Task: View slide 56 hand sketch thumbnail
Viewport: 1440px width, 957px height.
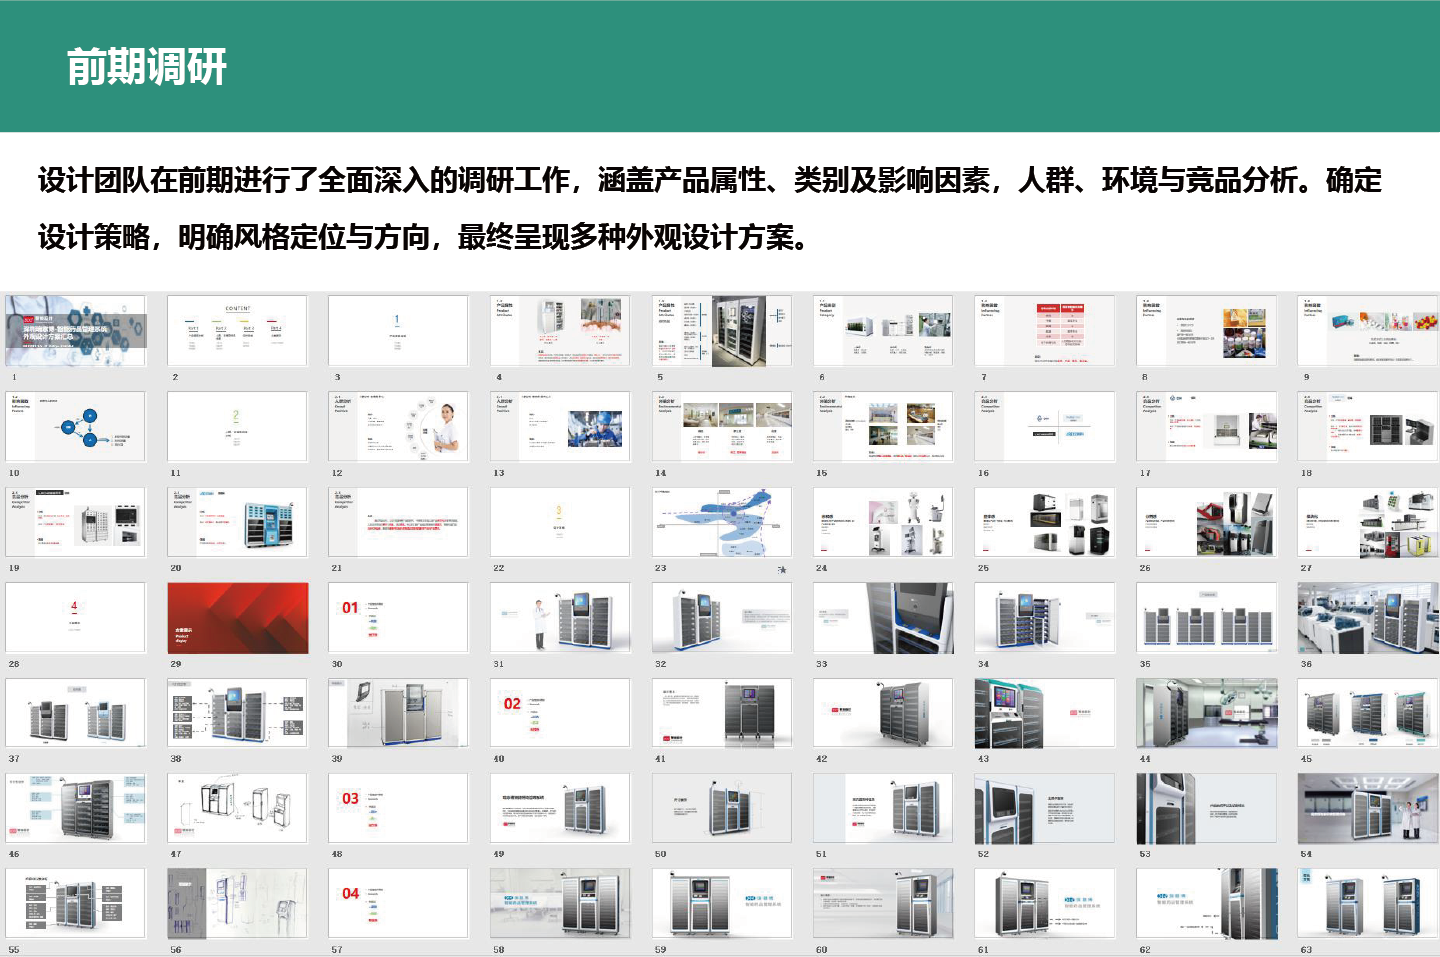Action: pyautogui.click(x=237, y=902)
